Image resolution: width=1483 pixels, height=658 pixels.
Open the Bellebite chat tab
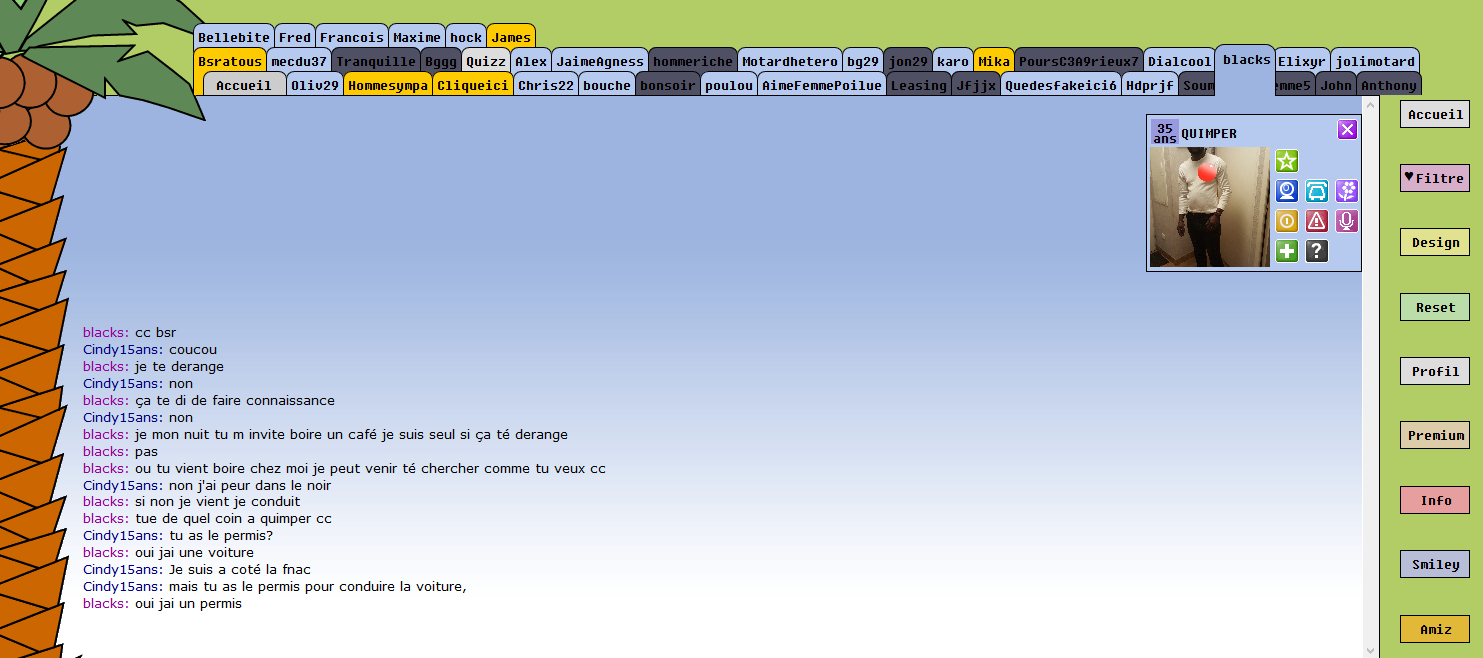[234, 37]
